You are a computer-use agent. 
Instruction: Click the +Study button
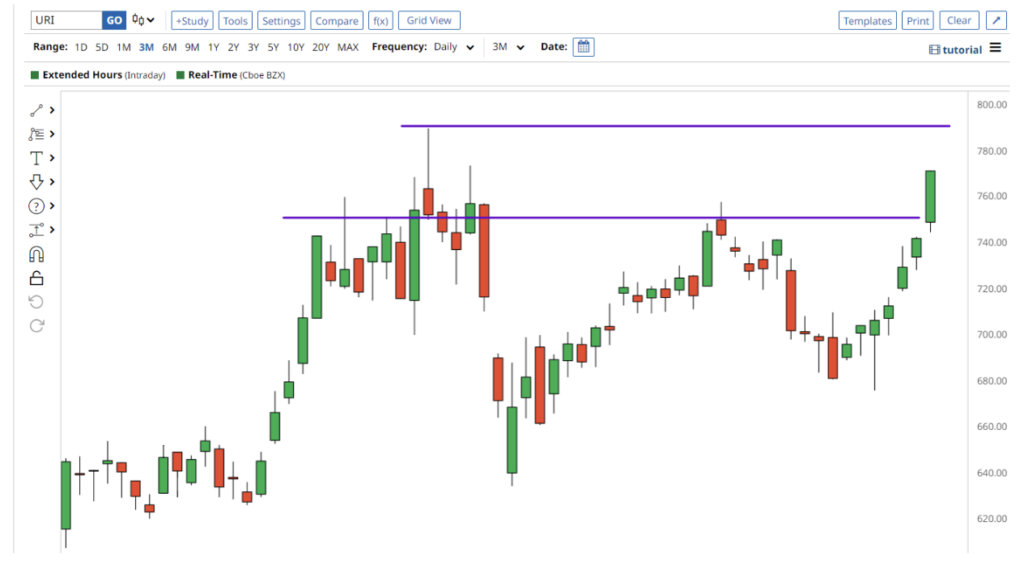tap(192, 21)
